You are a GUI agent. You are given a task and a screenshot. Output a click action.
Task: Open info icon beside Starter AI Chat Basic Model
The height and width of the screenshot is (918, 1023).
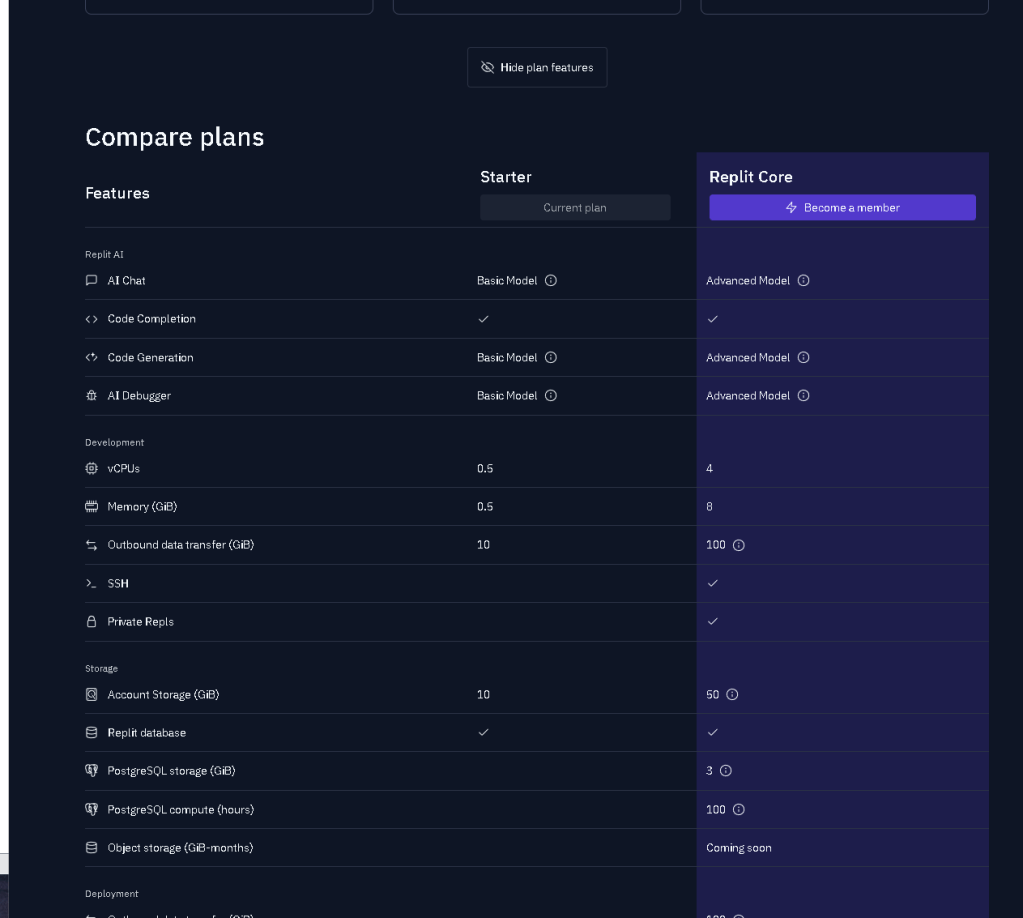pyautogui.click(x=551, y=281)
